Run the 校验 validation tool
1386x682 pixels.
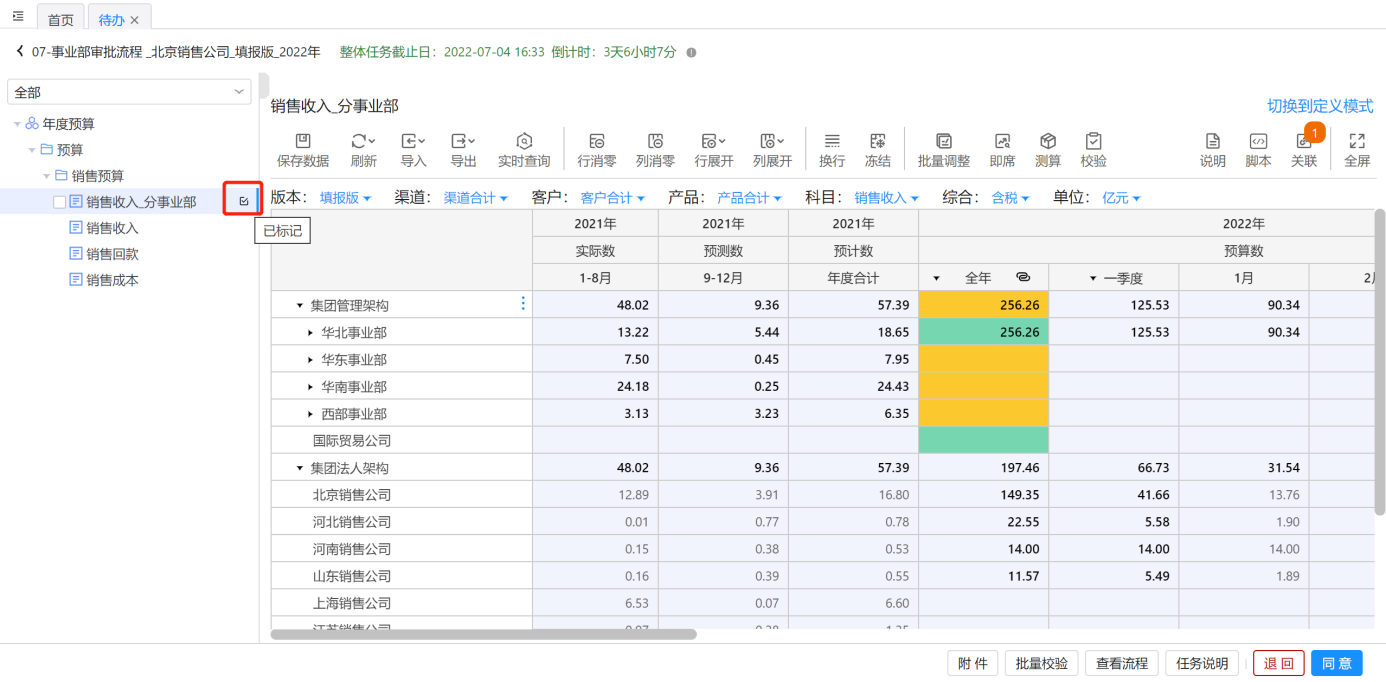[1093, 142]
